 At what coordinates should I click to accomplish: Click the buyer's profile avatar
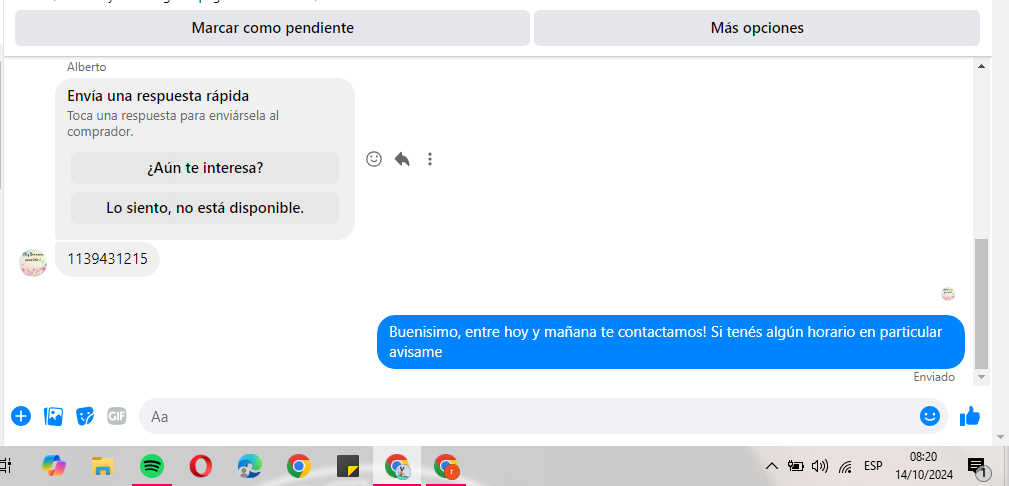(33, 263)
